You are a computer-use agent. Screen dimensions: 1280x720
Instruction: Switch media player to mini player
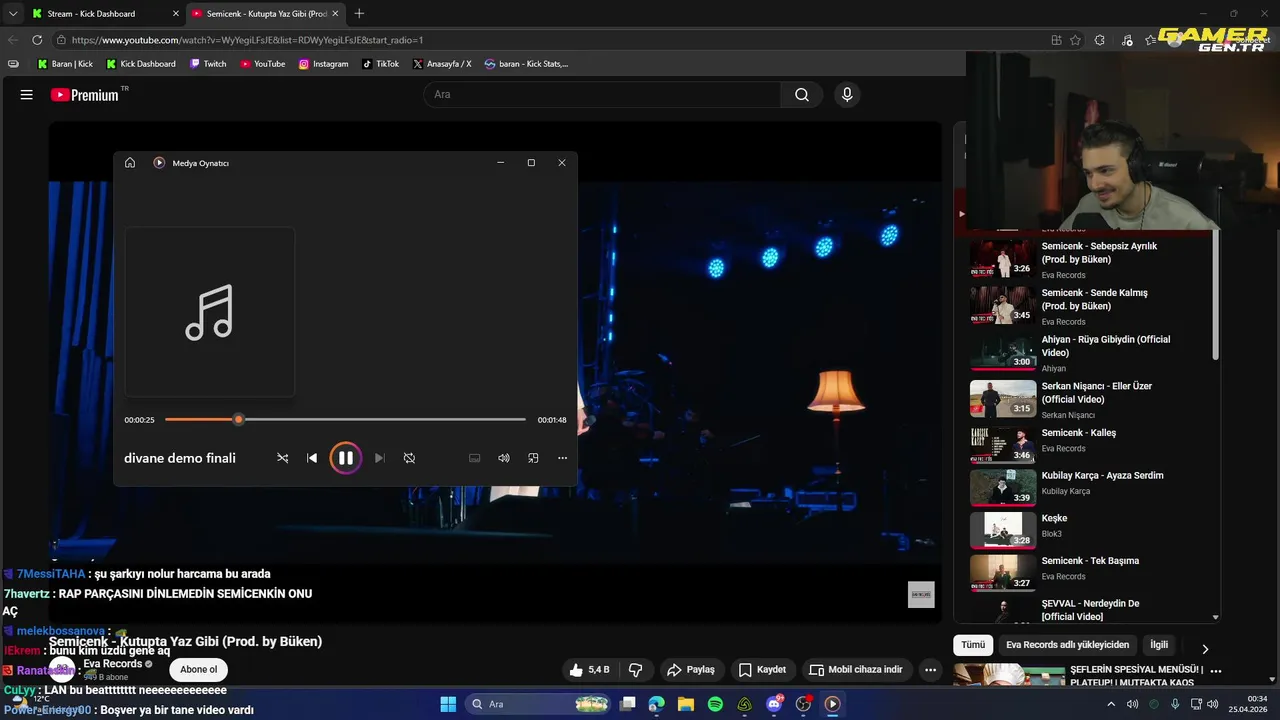[x=533, y=458]
